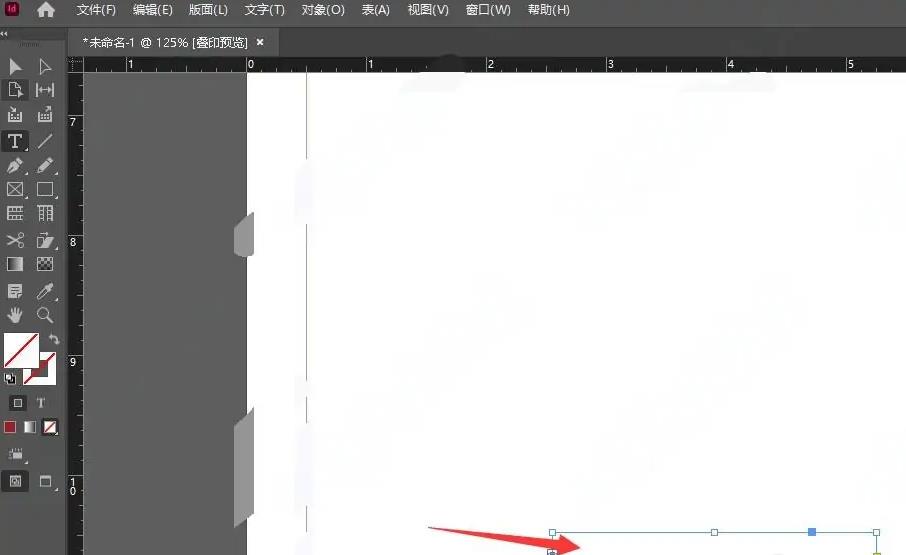The image size is (906, 555).
Task: Activate the Type tool
Action: (15, 141)
